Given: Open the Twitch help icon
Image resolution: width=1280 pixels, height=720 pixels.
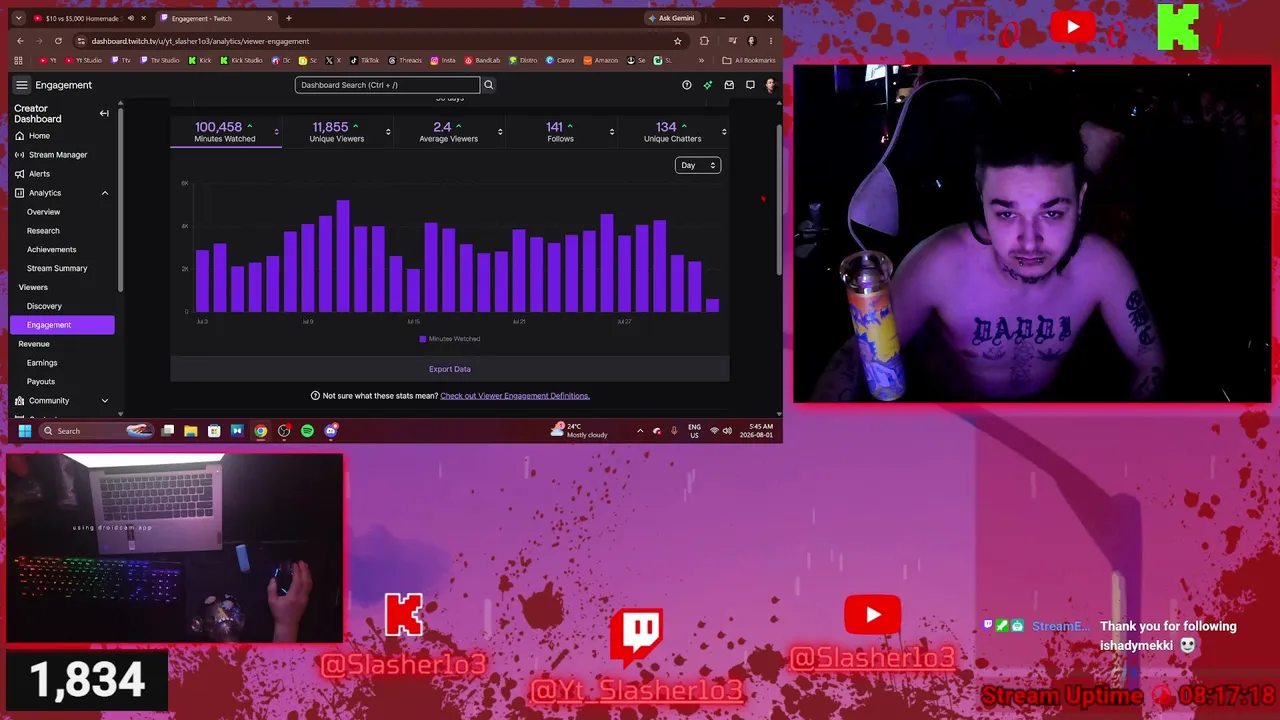Looking at the screenshot, I should point(686,85).
